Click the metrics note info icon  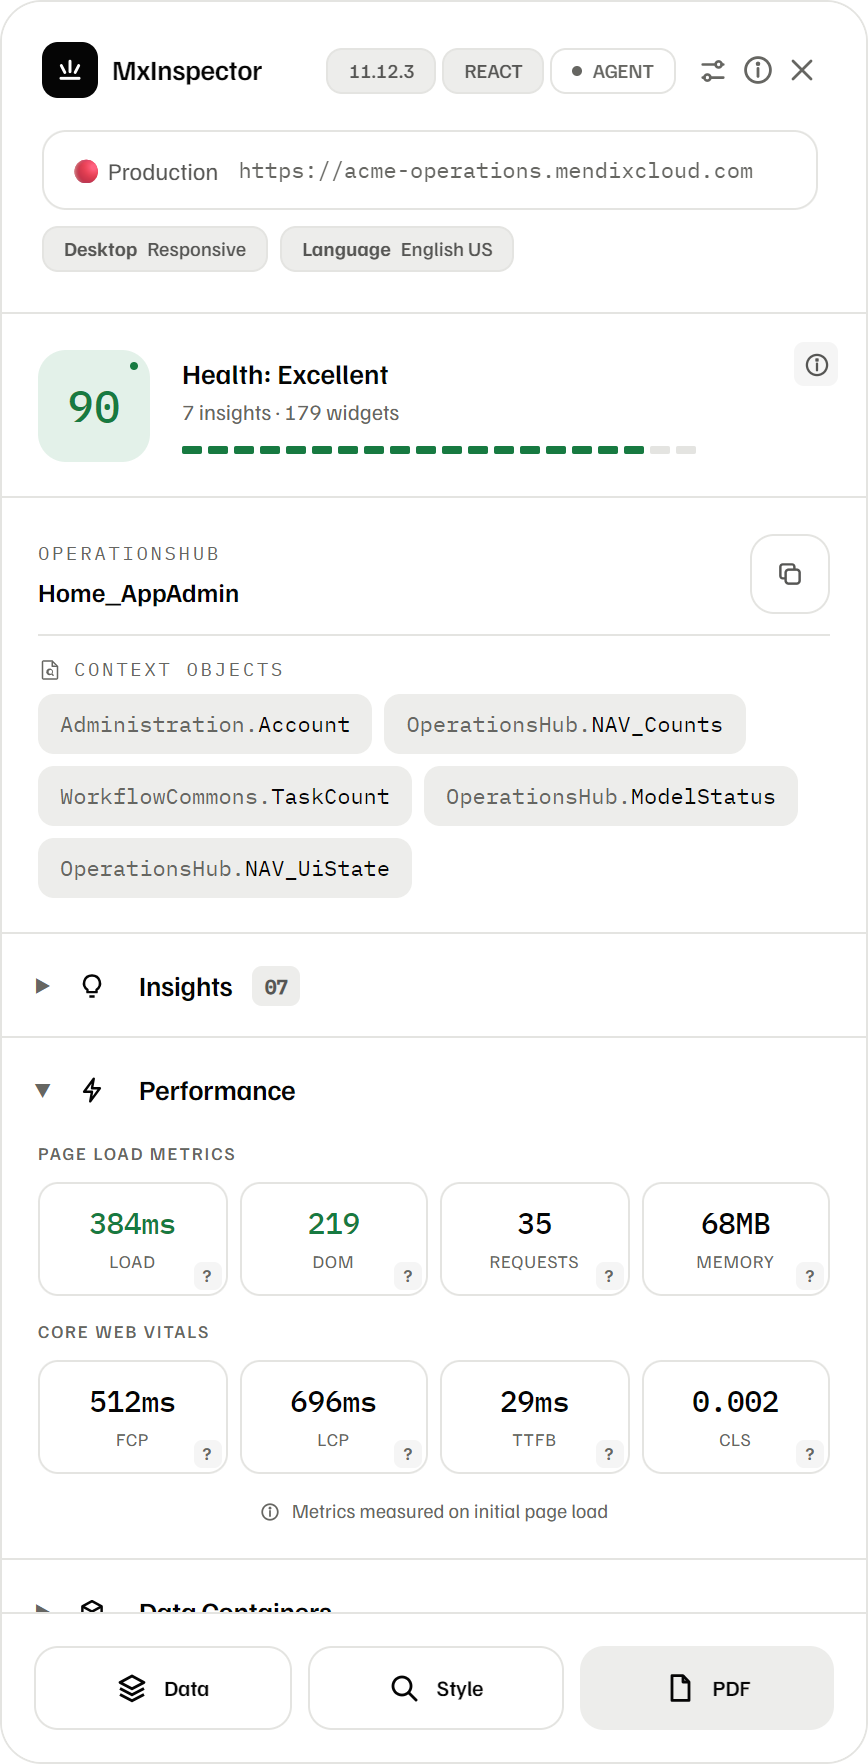click(270, 1512)
